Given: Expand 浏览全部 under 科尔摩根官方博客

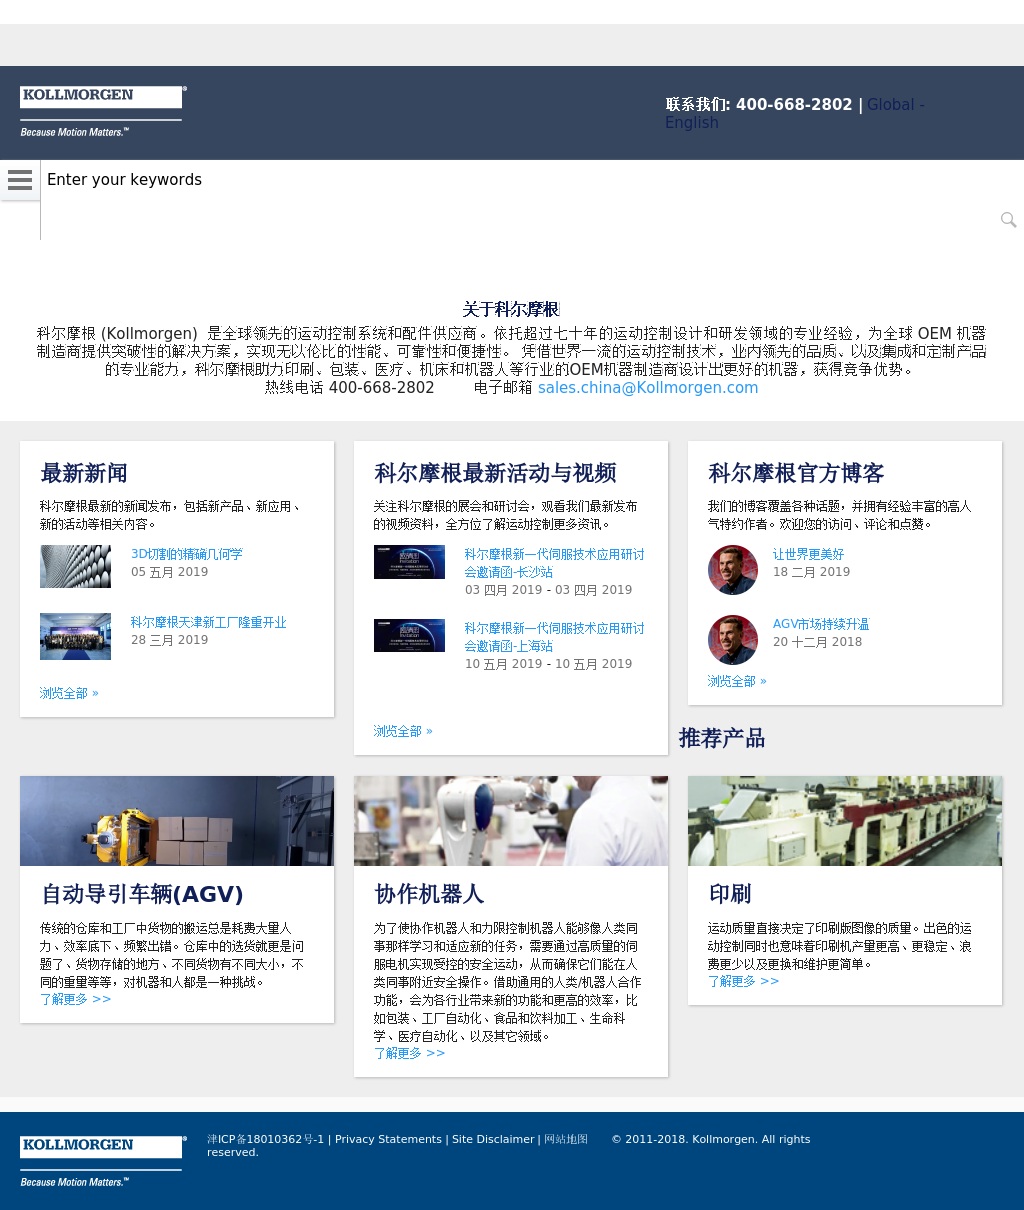Looking at the screenshot, I should pyautogui.click(x=737, y=681).
